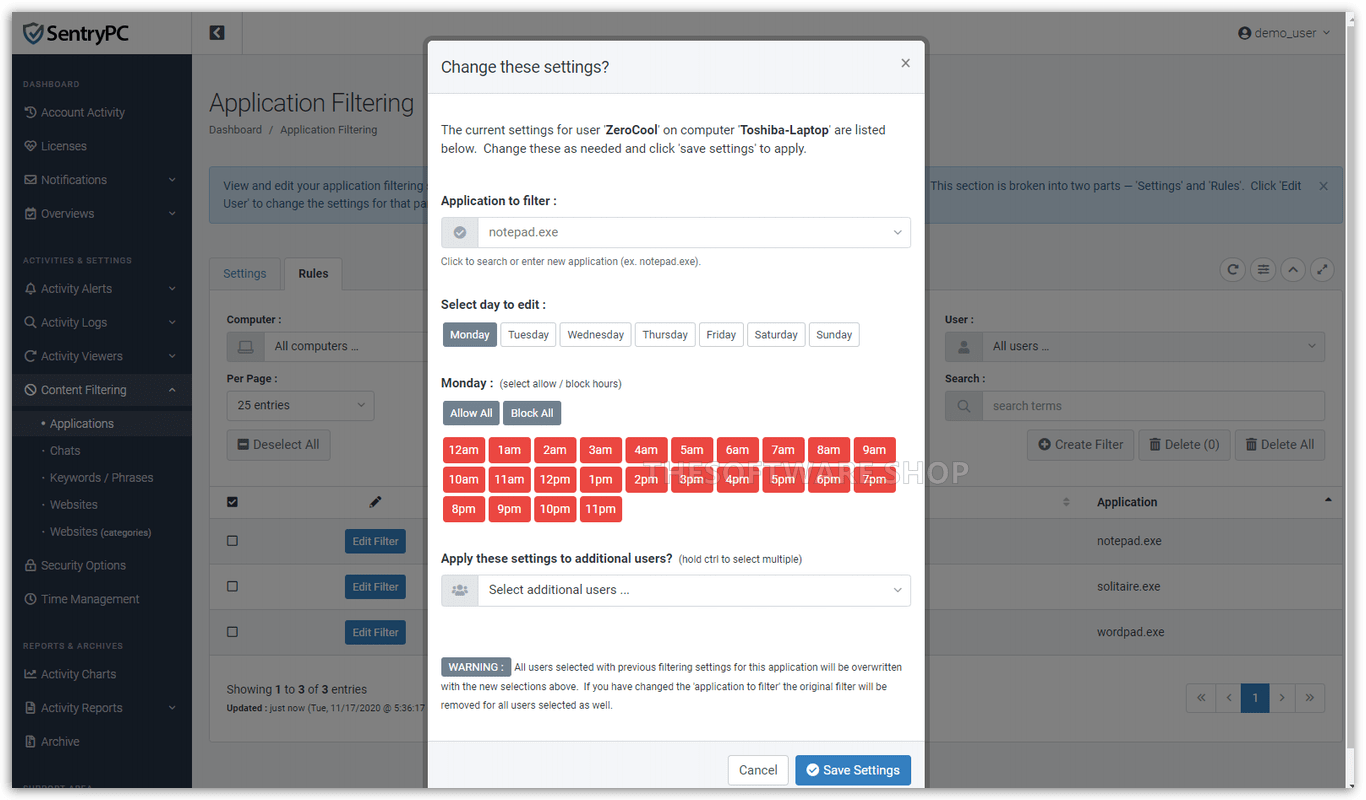Select the Wednesday day tab

click(x=595, y=335)
